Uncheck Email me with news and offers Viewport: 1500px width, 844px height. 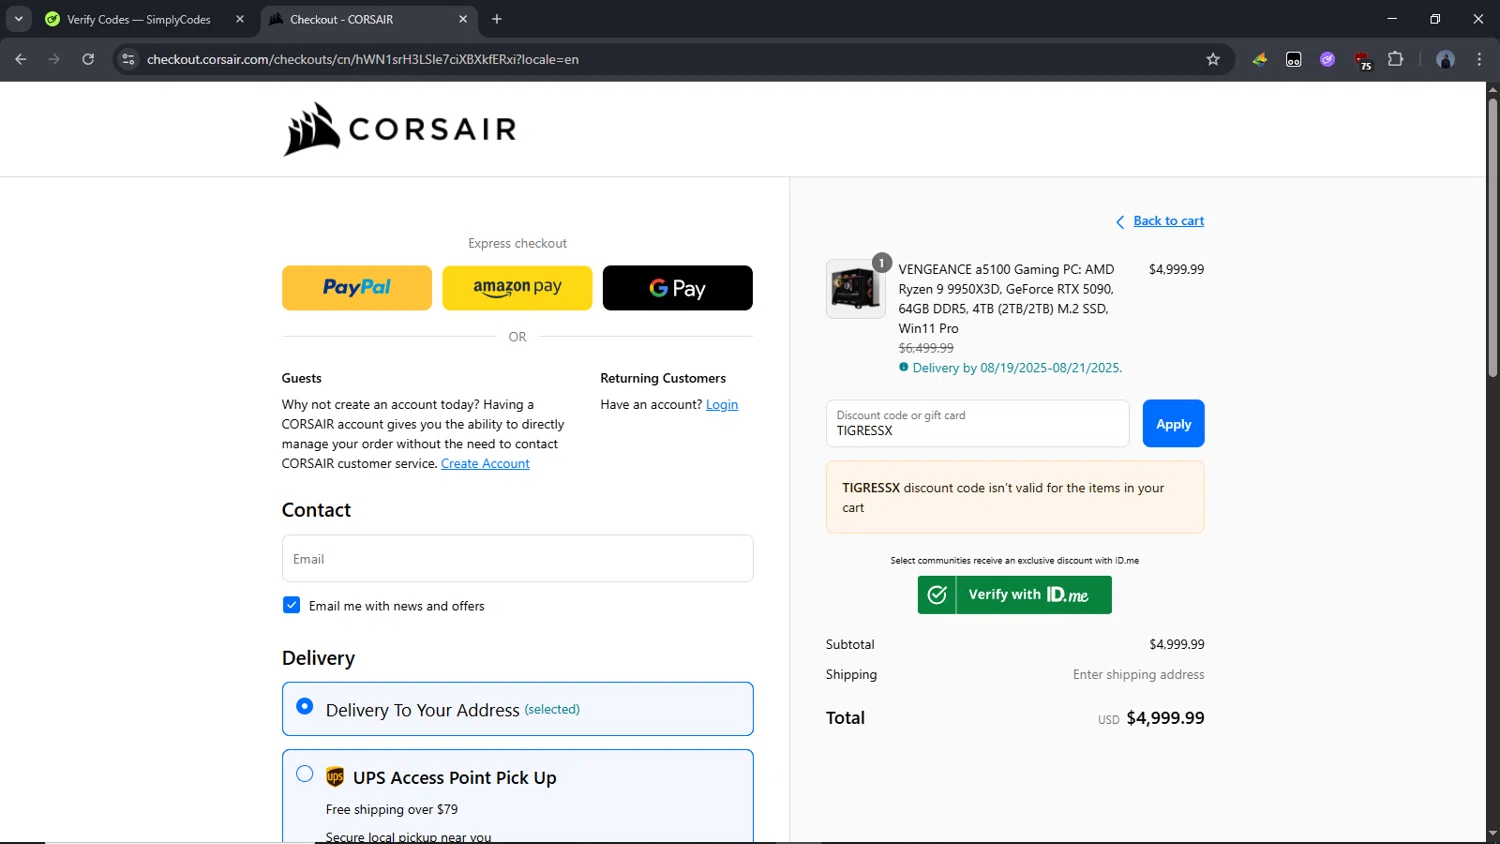291,605
